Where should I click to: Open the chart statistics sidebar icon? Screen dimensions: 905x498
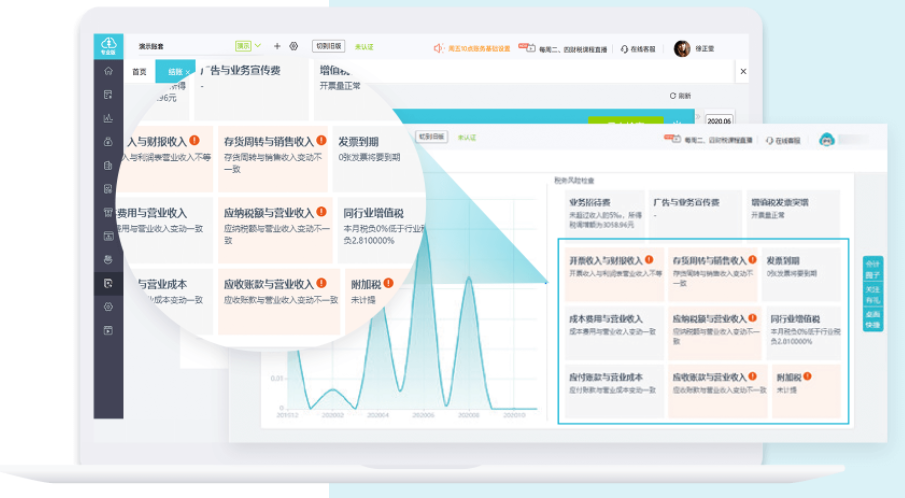(108, 118)
